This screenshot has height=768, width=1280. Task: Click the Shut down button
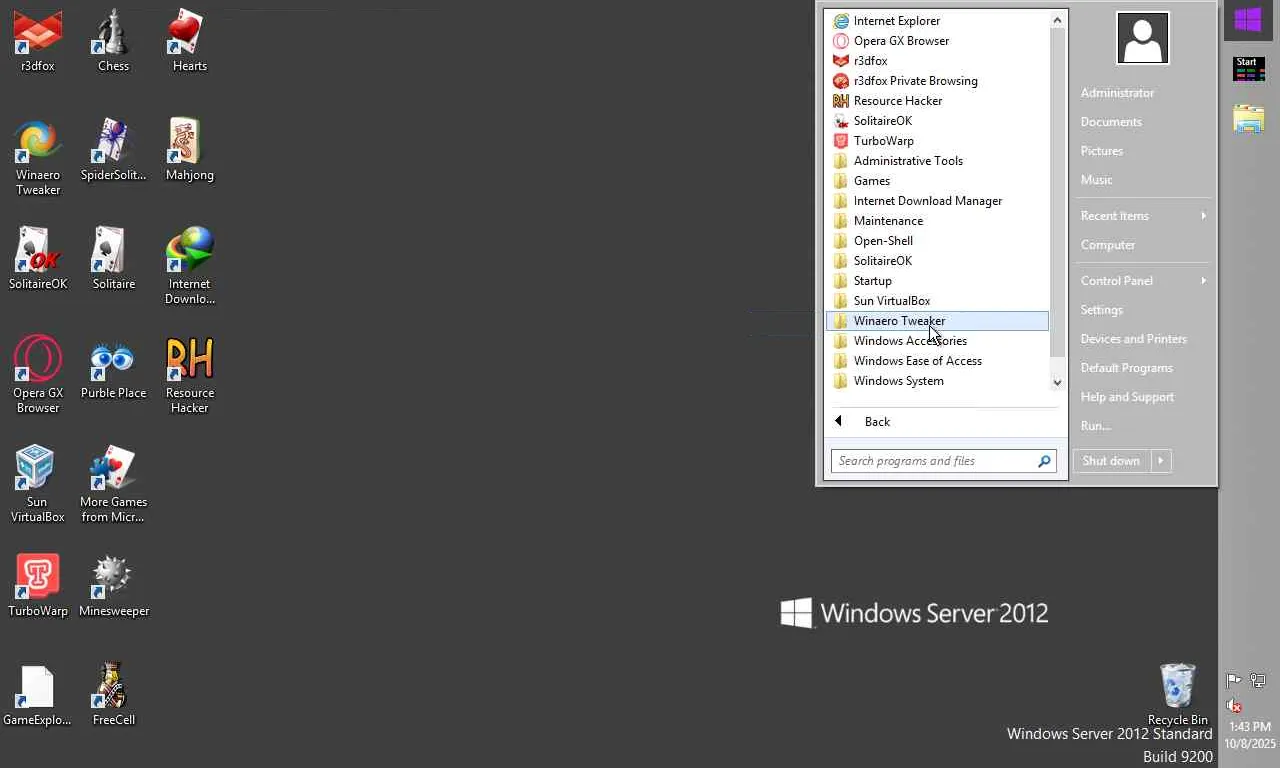click(x=1111, y=461)
